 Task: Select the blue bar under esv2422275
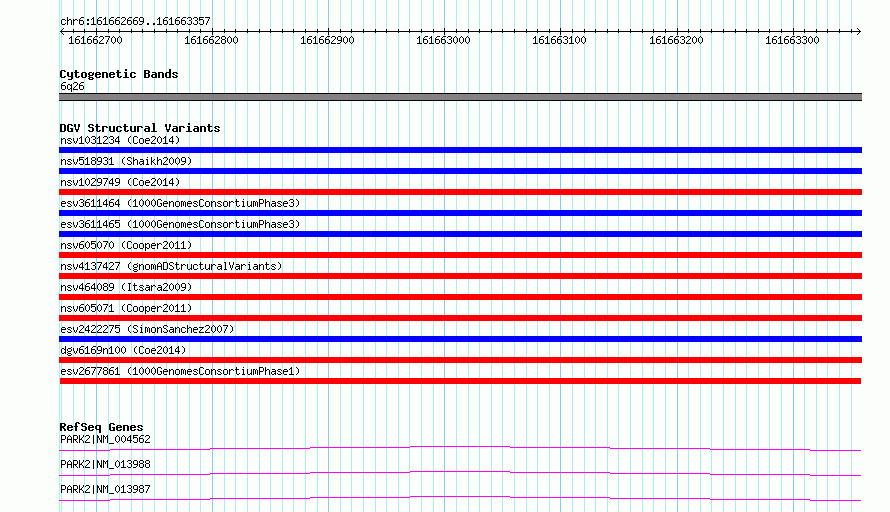click(x=460, y=339)
